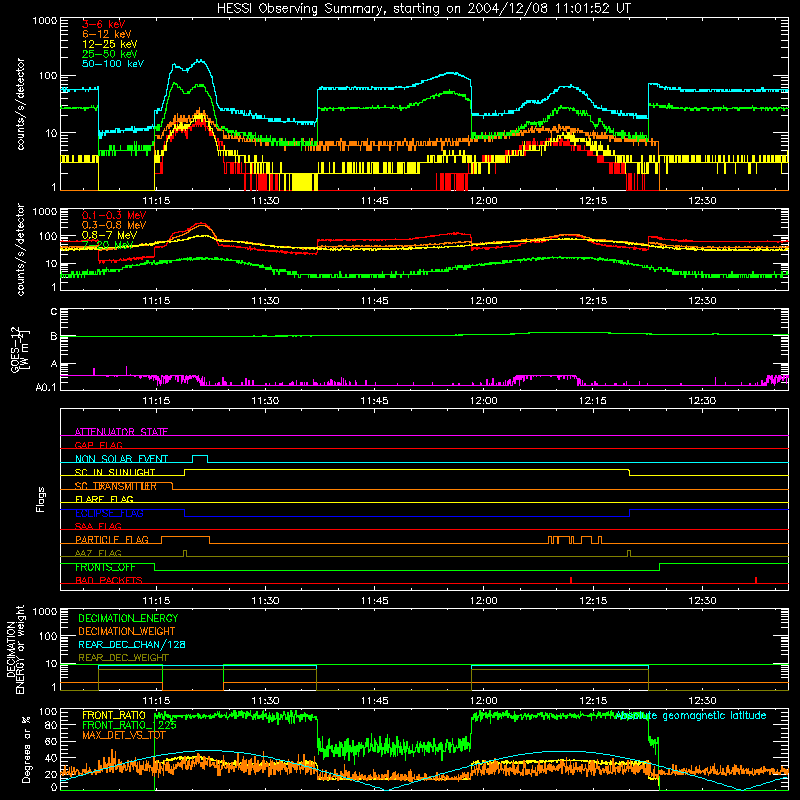Click the ECLIPSE_FLAG label
This screenshot has width=800, height=800.
point(109,513)
